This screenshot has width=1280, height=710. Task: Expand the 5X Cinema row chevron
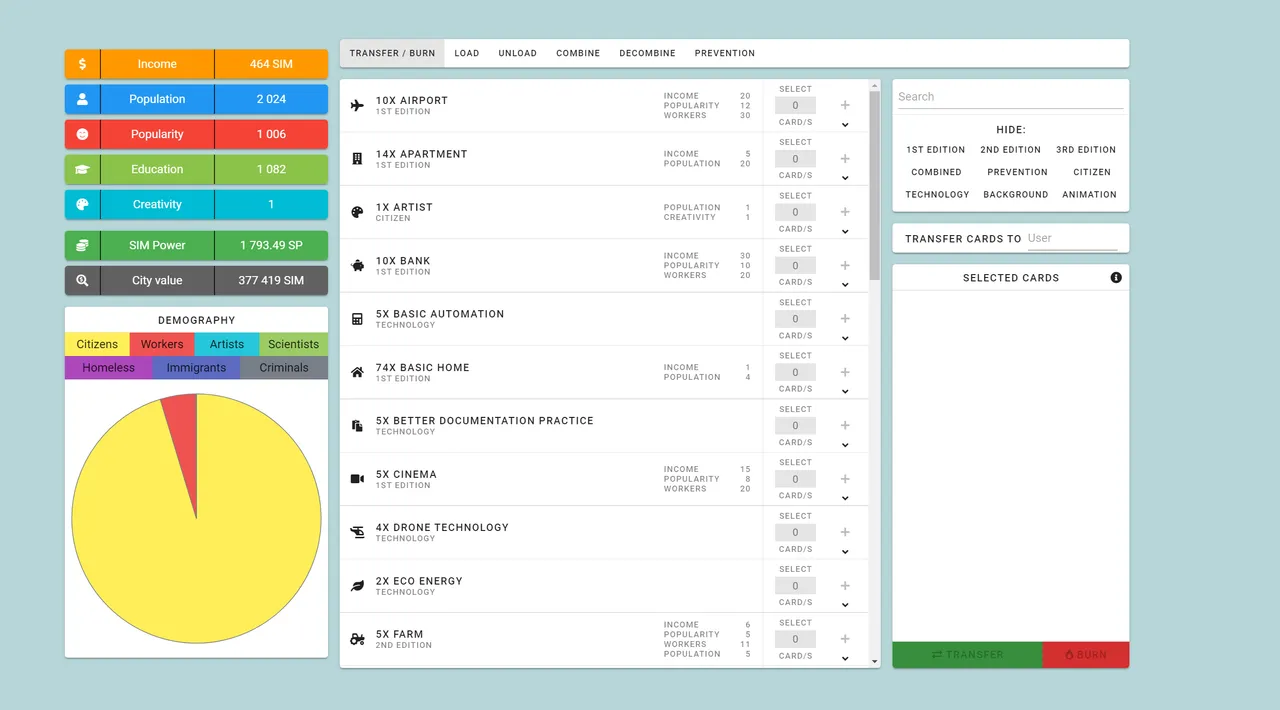click(845, 498)
